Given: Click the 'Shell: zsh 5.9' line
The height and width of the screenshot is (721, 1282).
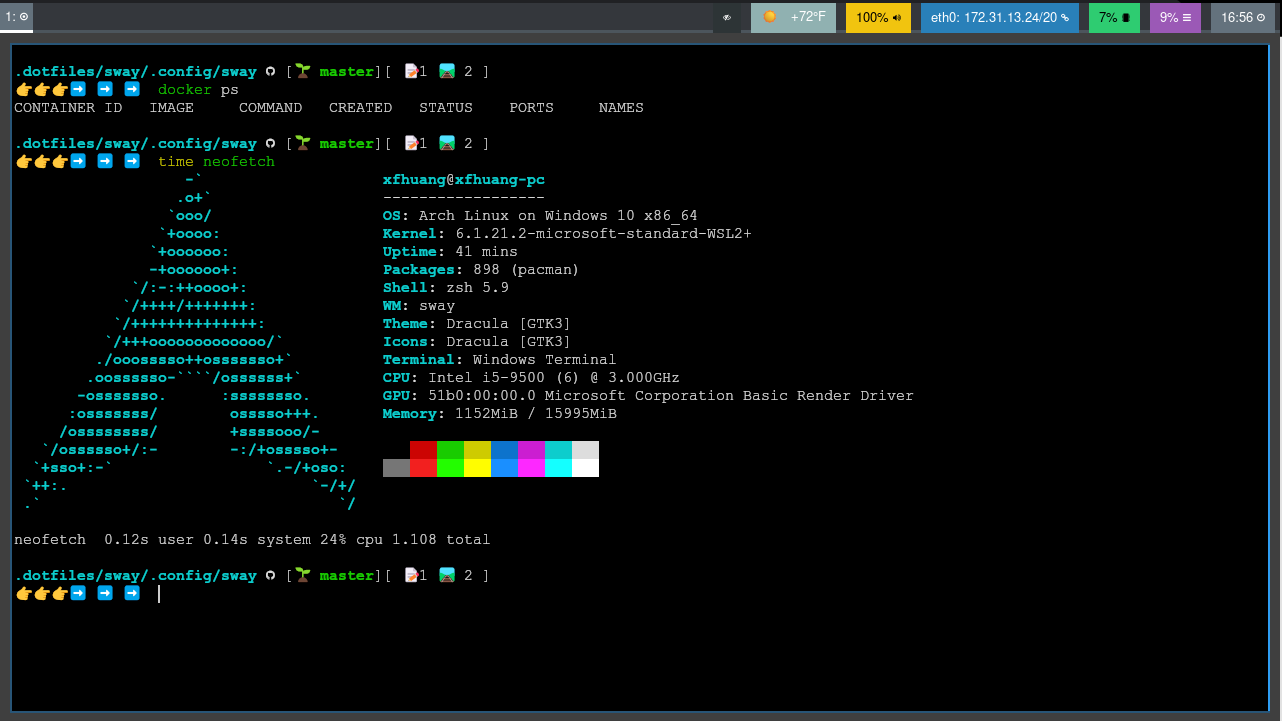Looking at the screenshot, I should (446, 288).
